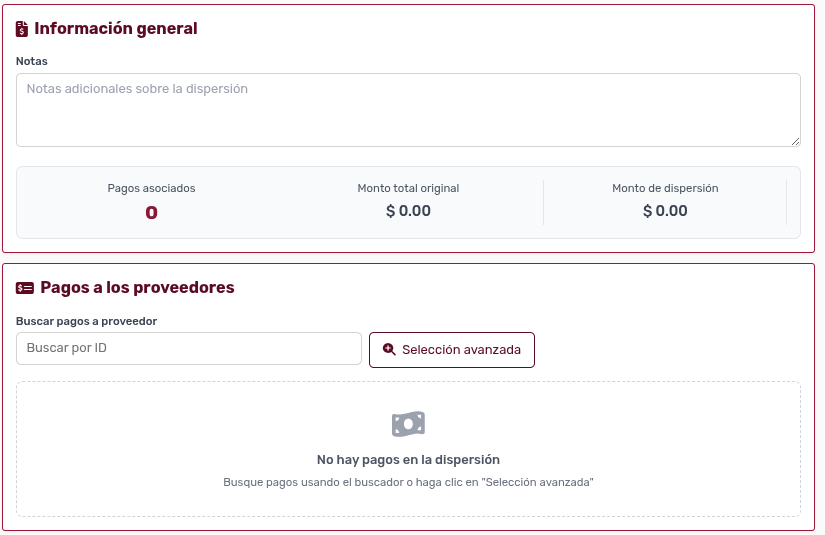This screenshot has height=535, width=825.
Task: Click the invoice icon beside Información general
Action: (23, 29)
